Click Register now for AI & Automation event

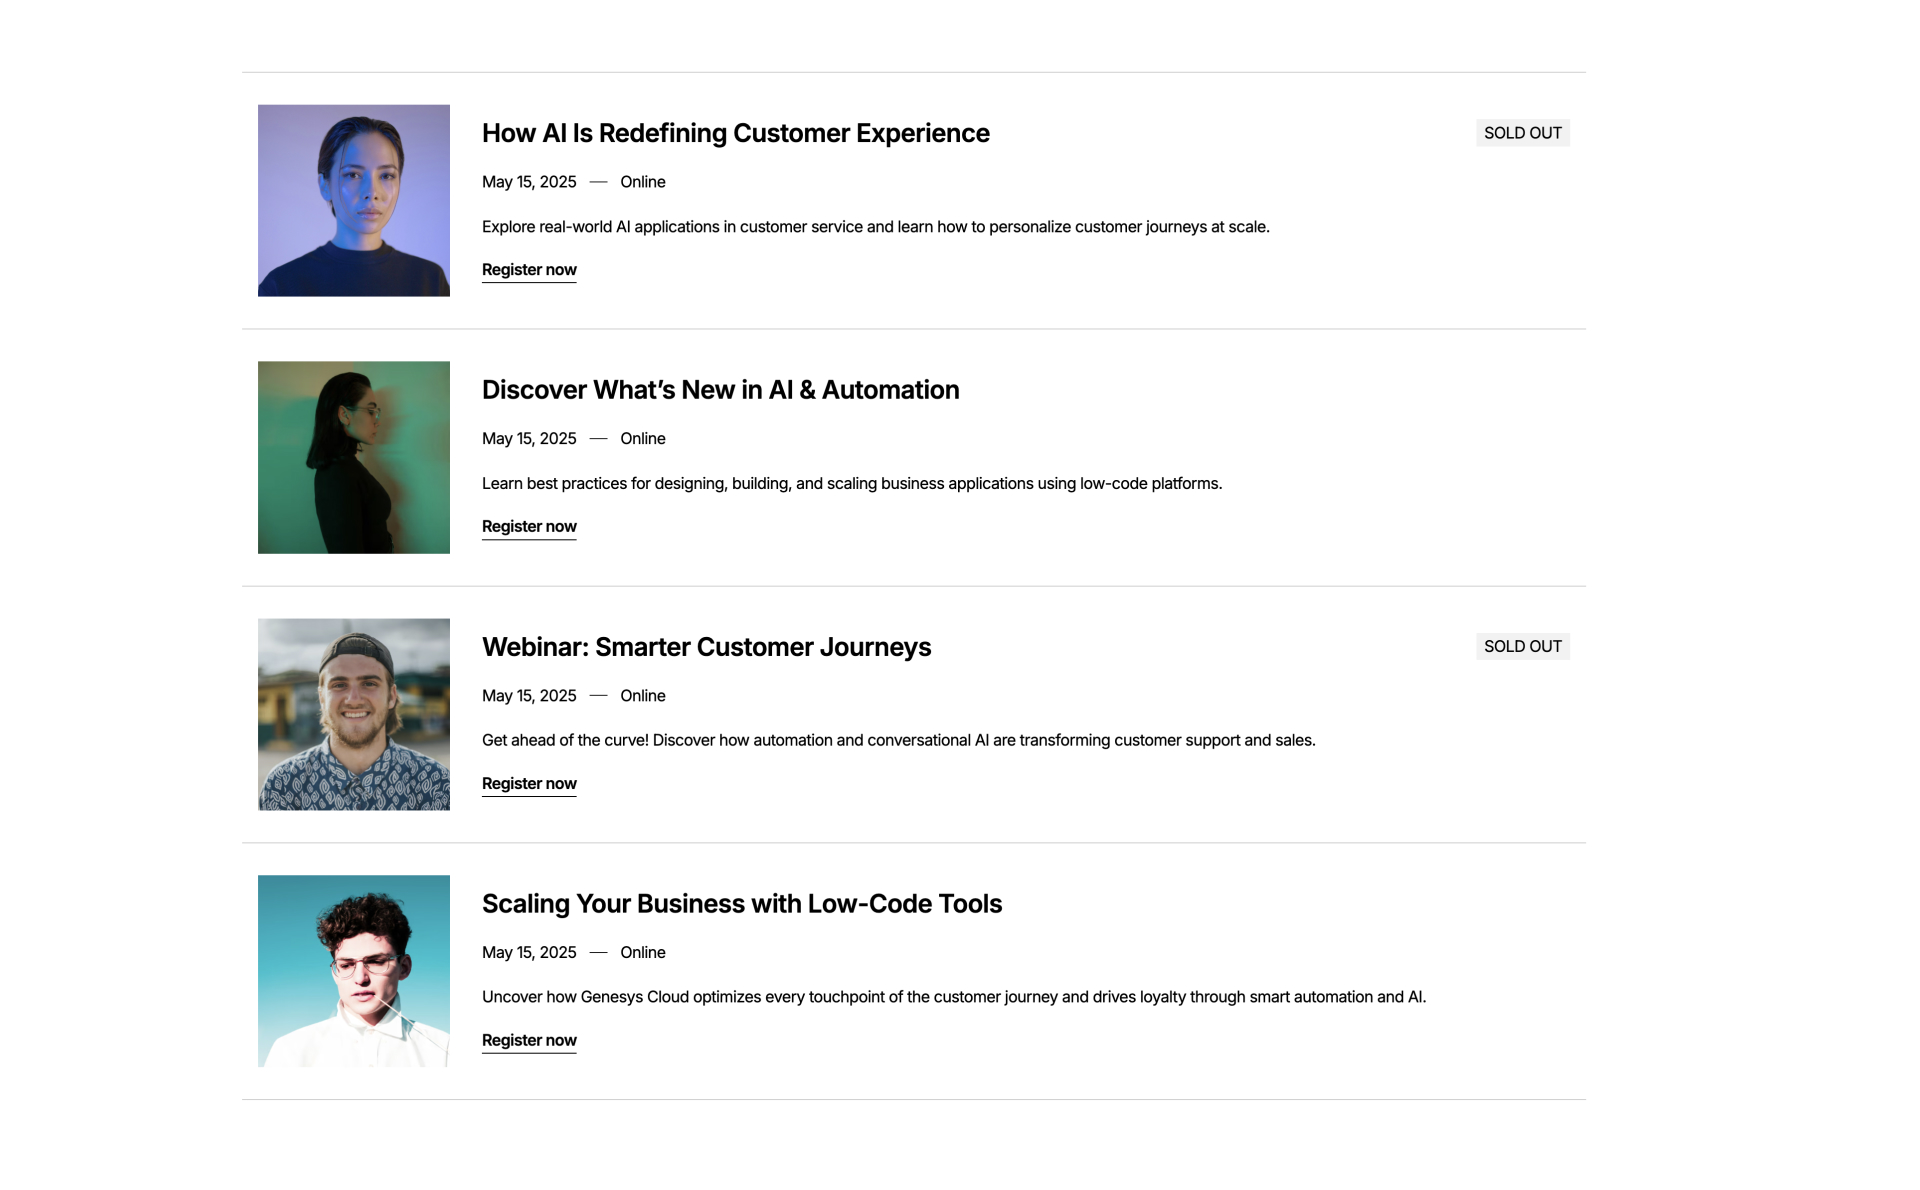pyautogui.click(x=529, y=526)
